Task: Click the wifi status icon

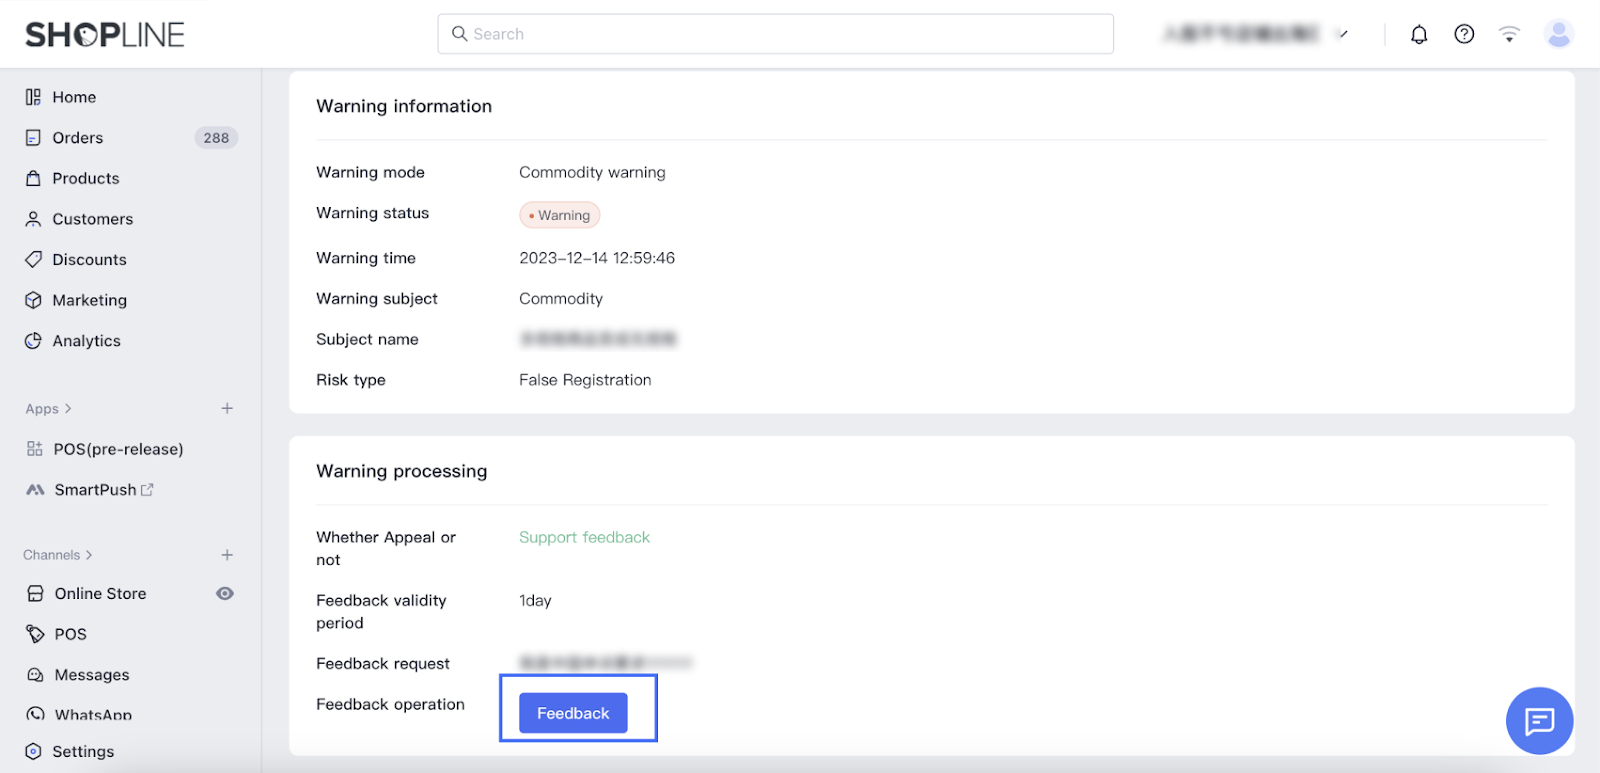Action: [x=1509, y=35]
